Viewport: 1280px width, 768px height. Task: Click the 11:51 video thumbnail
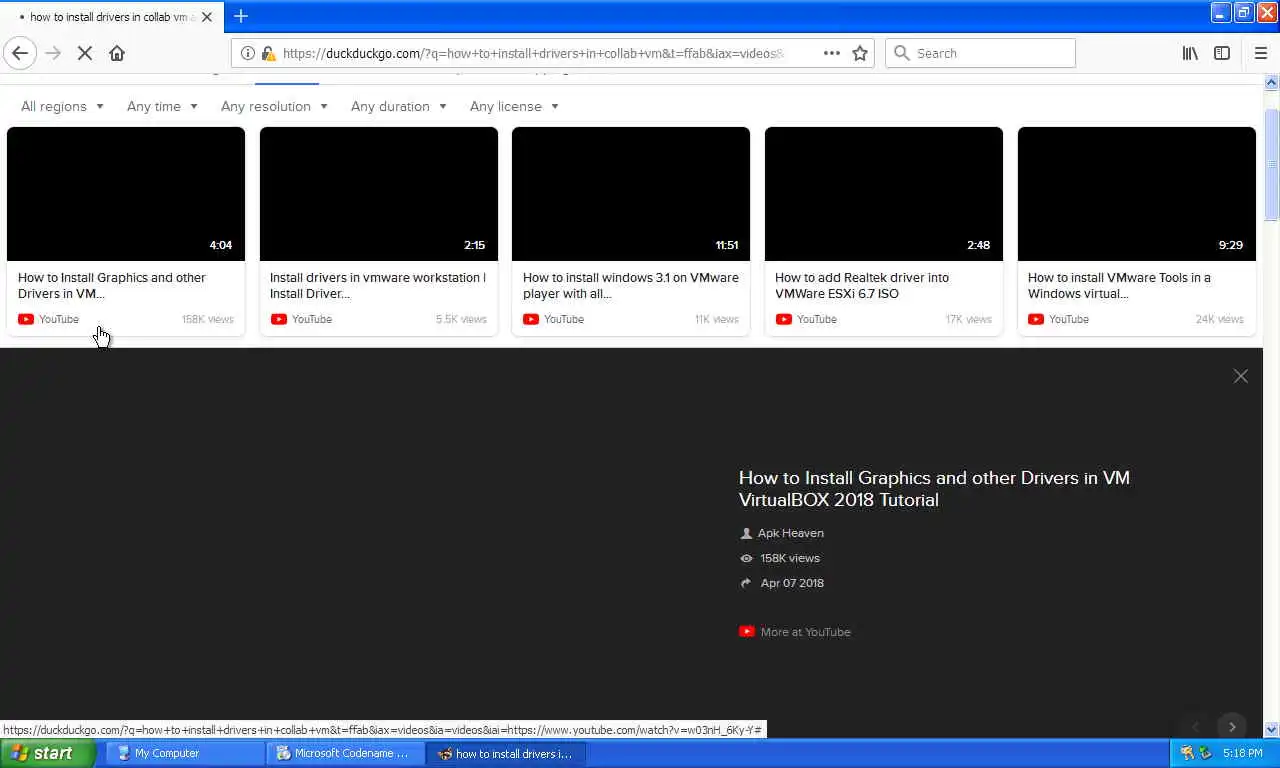click(631, 194)
